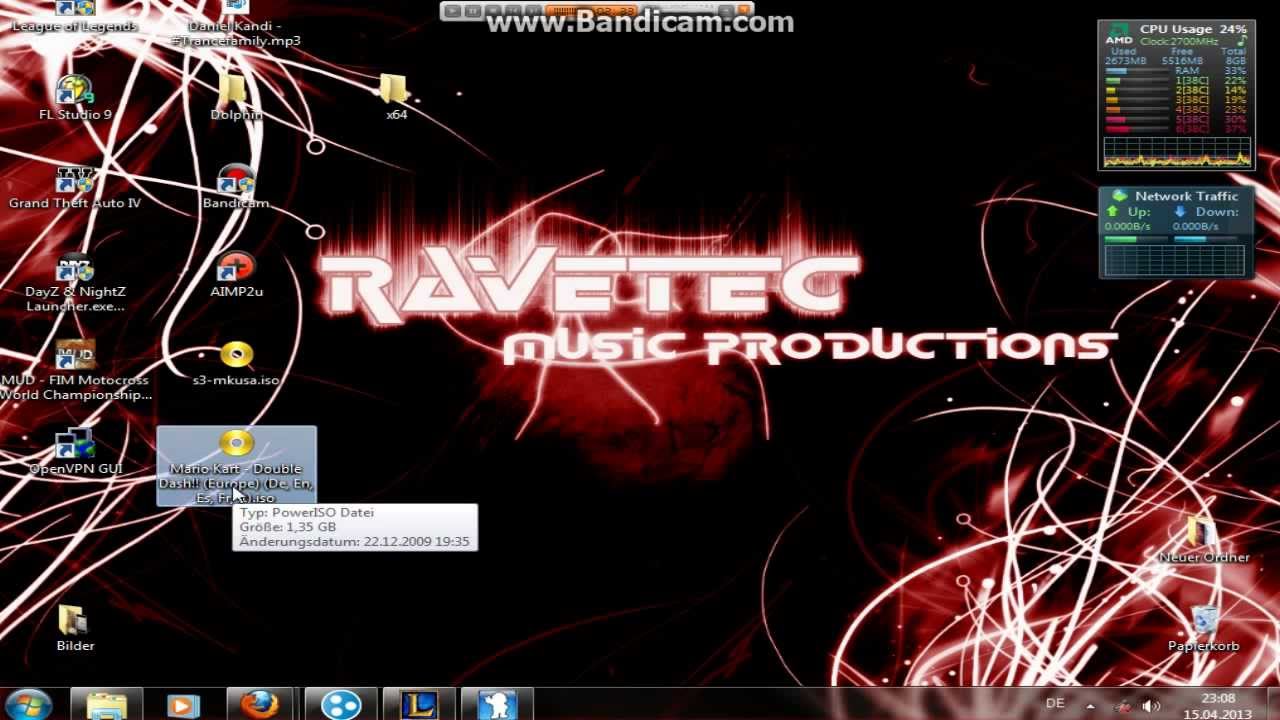Screen dimensions: 1280x720
Task: Open the white character taskbar app
Action: (497, 704)
